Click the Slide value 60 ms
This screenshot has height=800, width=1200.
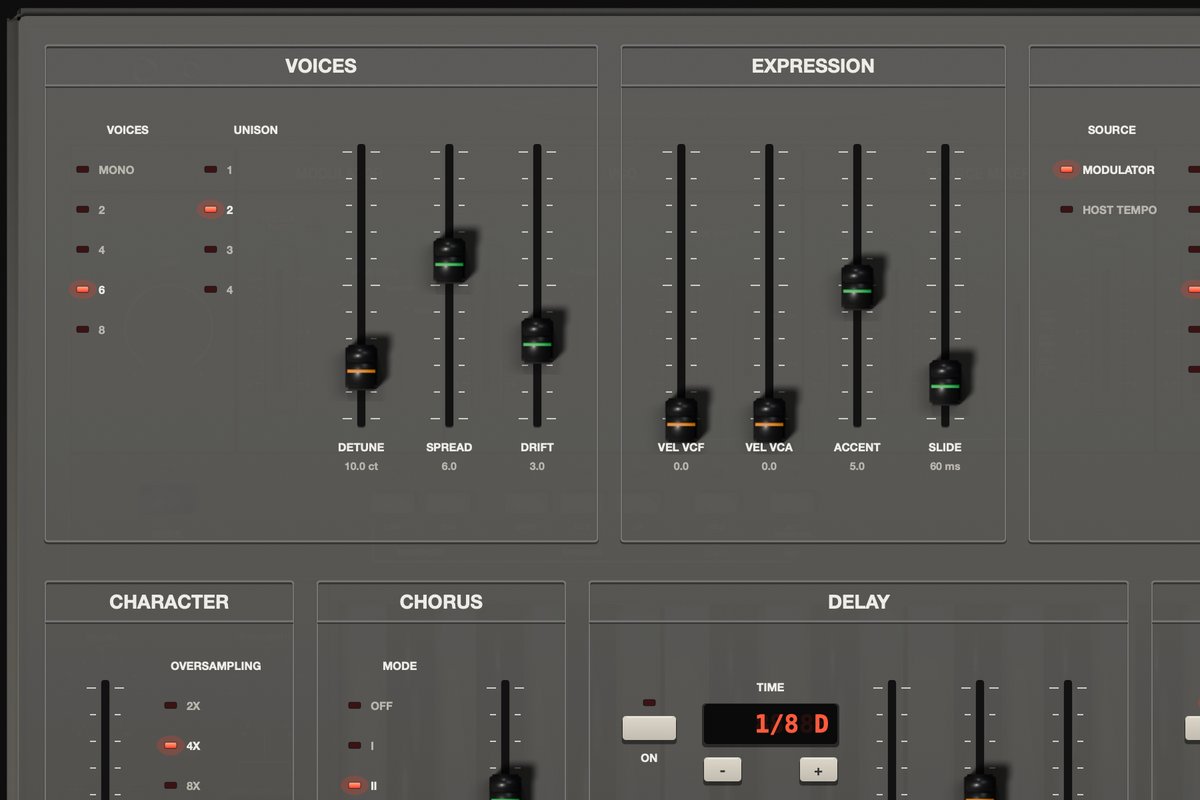(x=945, y=466)
